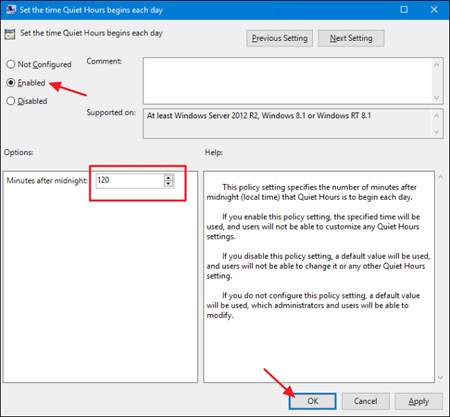The image size is (450, 417).
Task: Click the Supported on box up arrow
Action: [437, 116]
